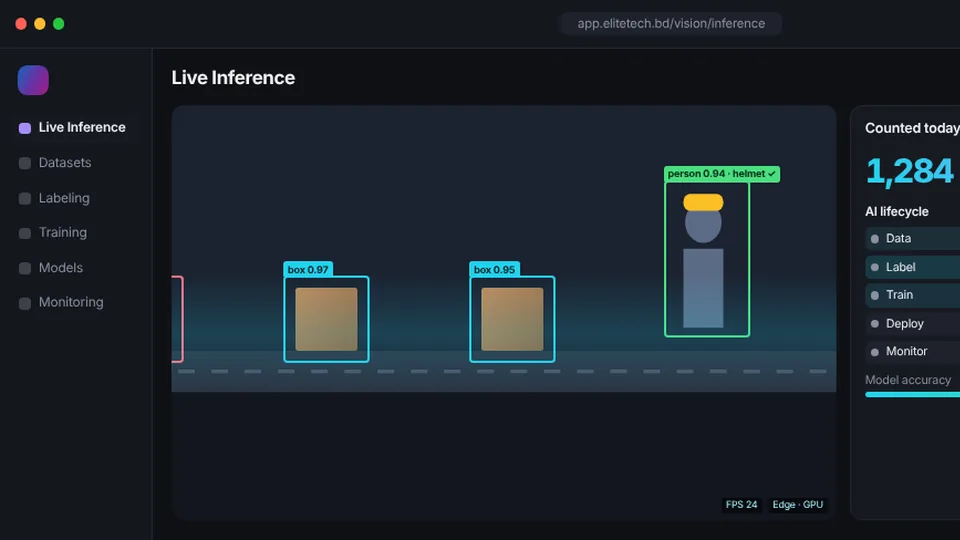The width and height of the screenshot is (960, 540).
Task: Click the dot beside Label step
Action: 875,268
